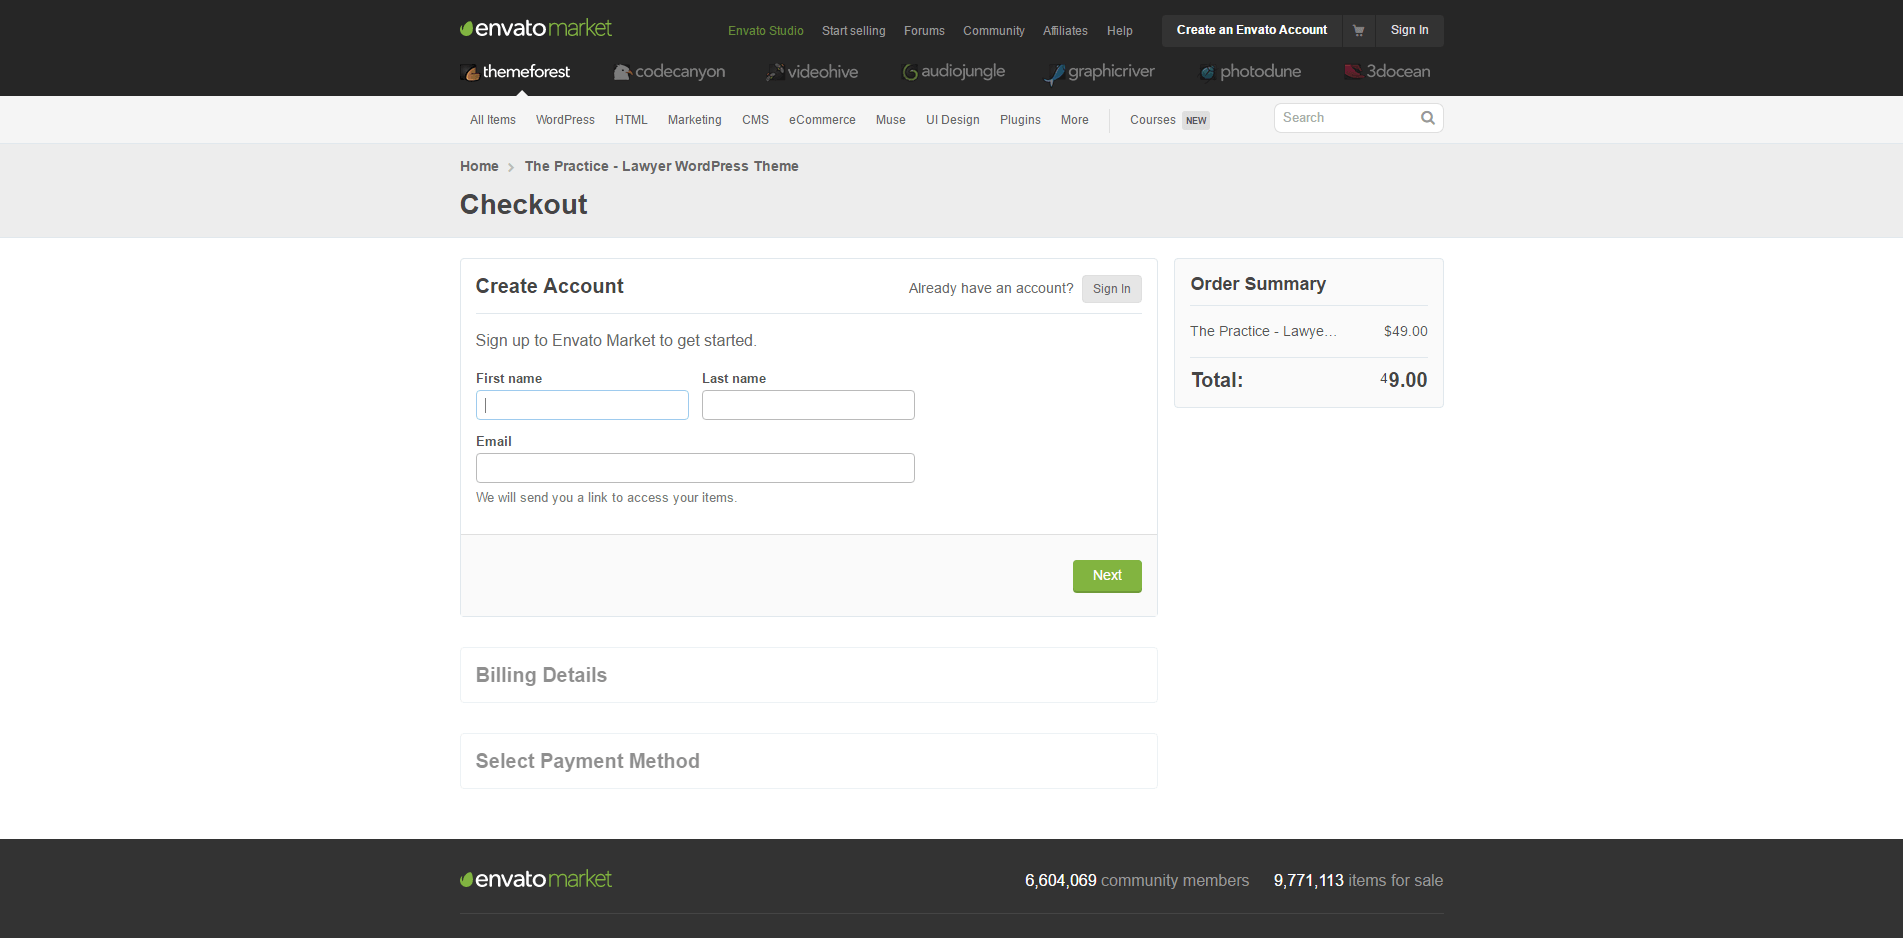Click the envato market footer logo
Screen dimensions: 1903x938
536,880
